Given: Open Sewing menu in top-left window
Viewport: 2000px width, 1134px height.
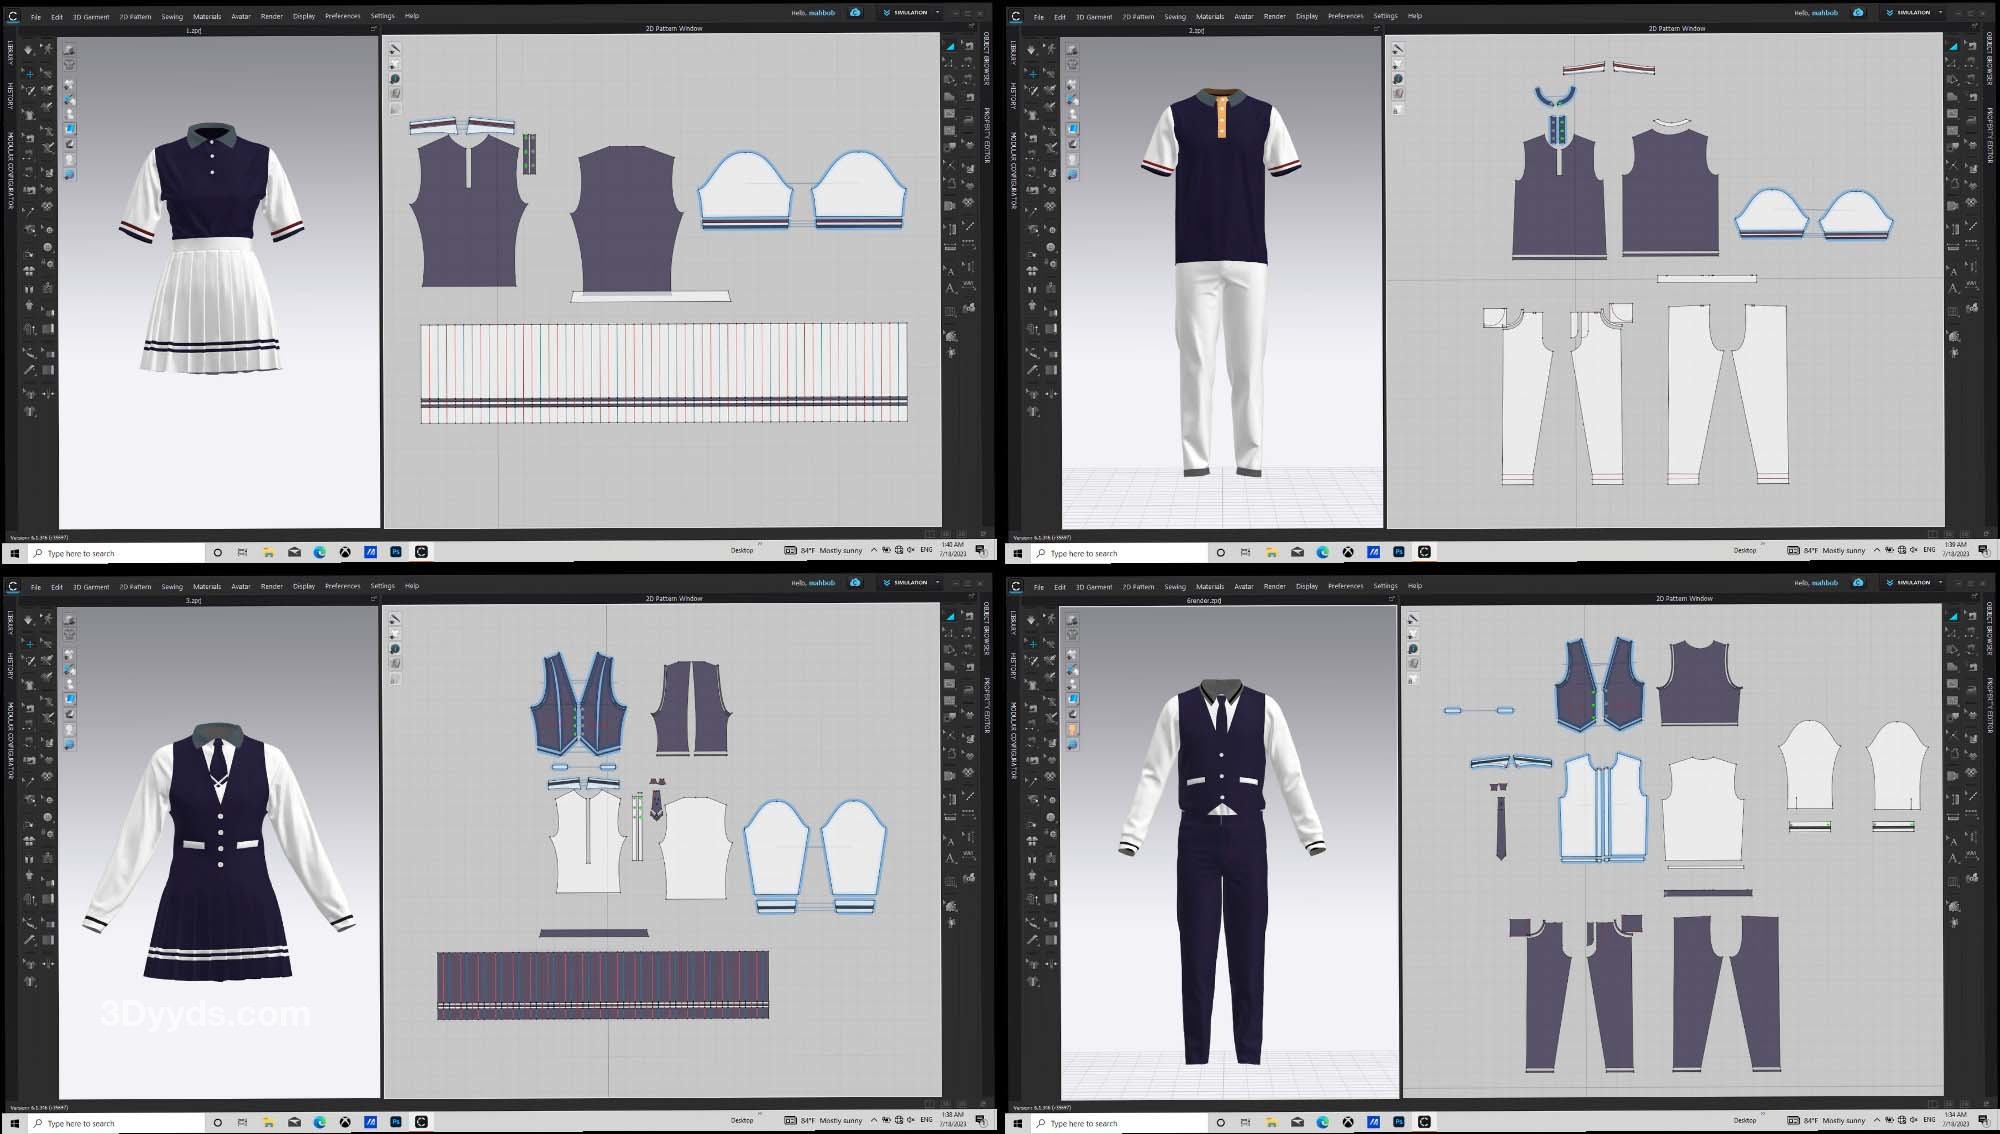Looking at the screenshot, I should pyautogui.click(x=172, y=16).
